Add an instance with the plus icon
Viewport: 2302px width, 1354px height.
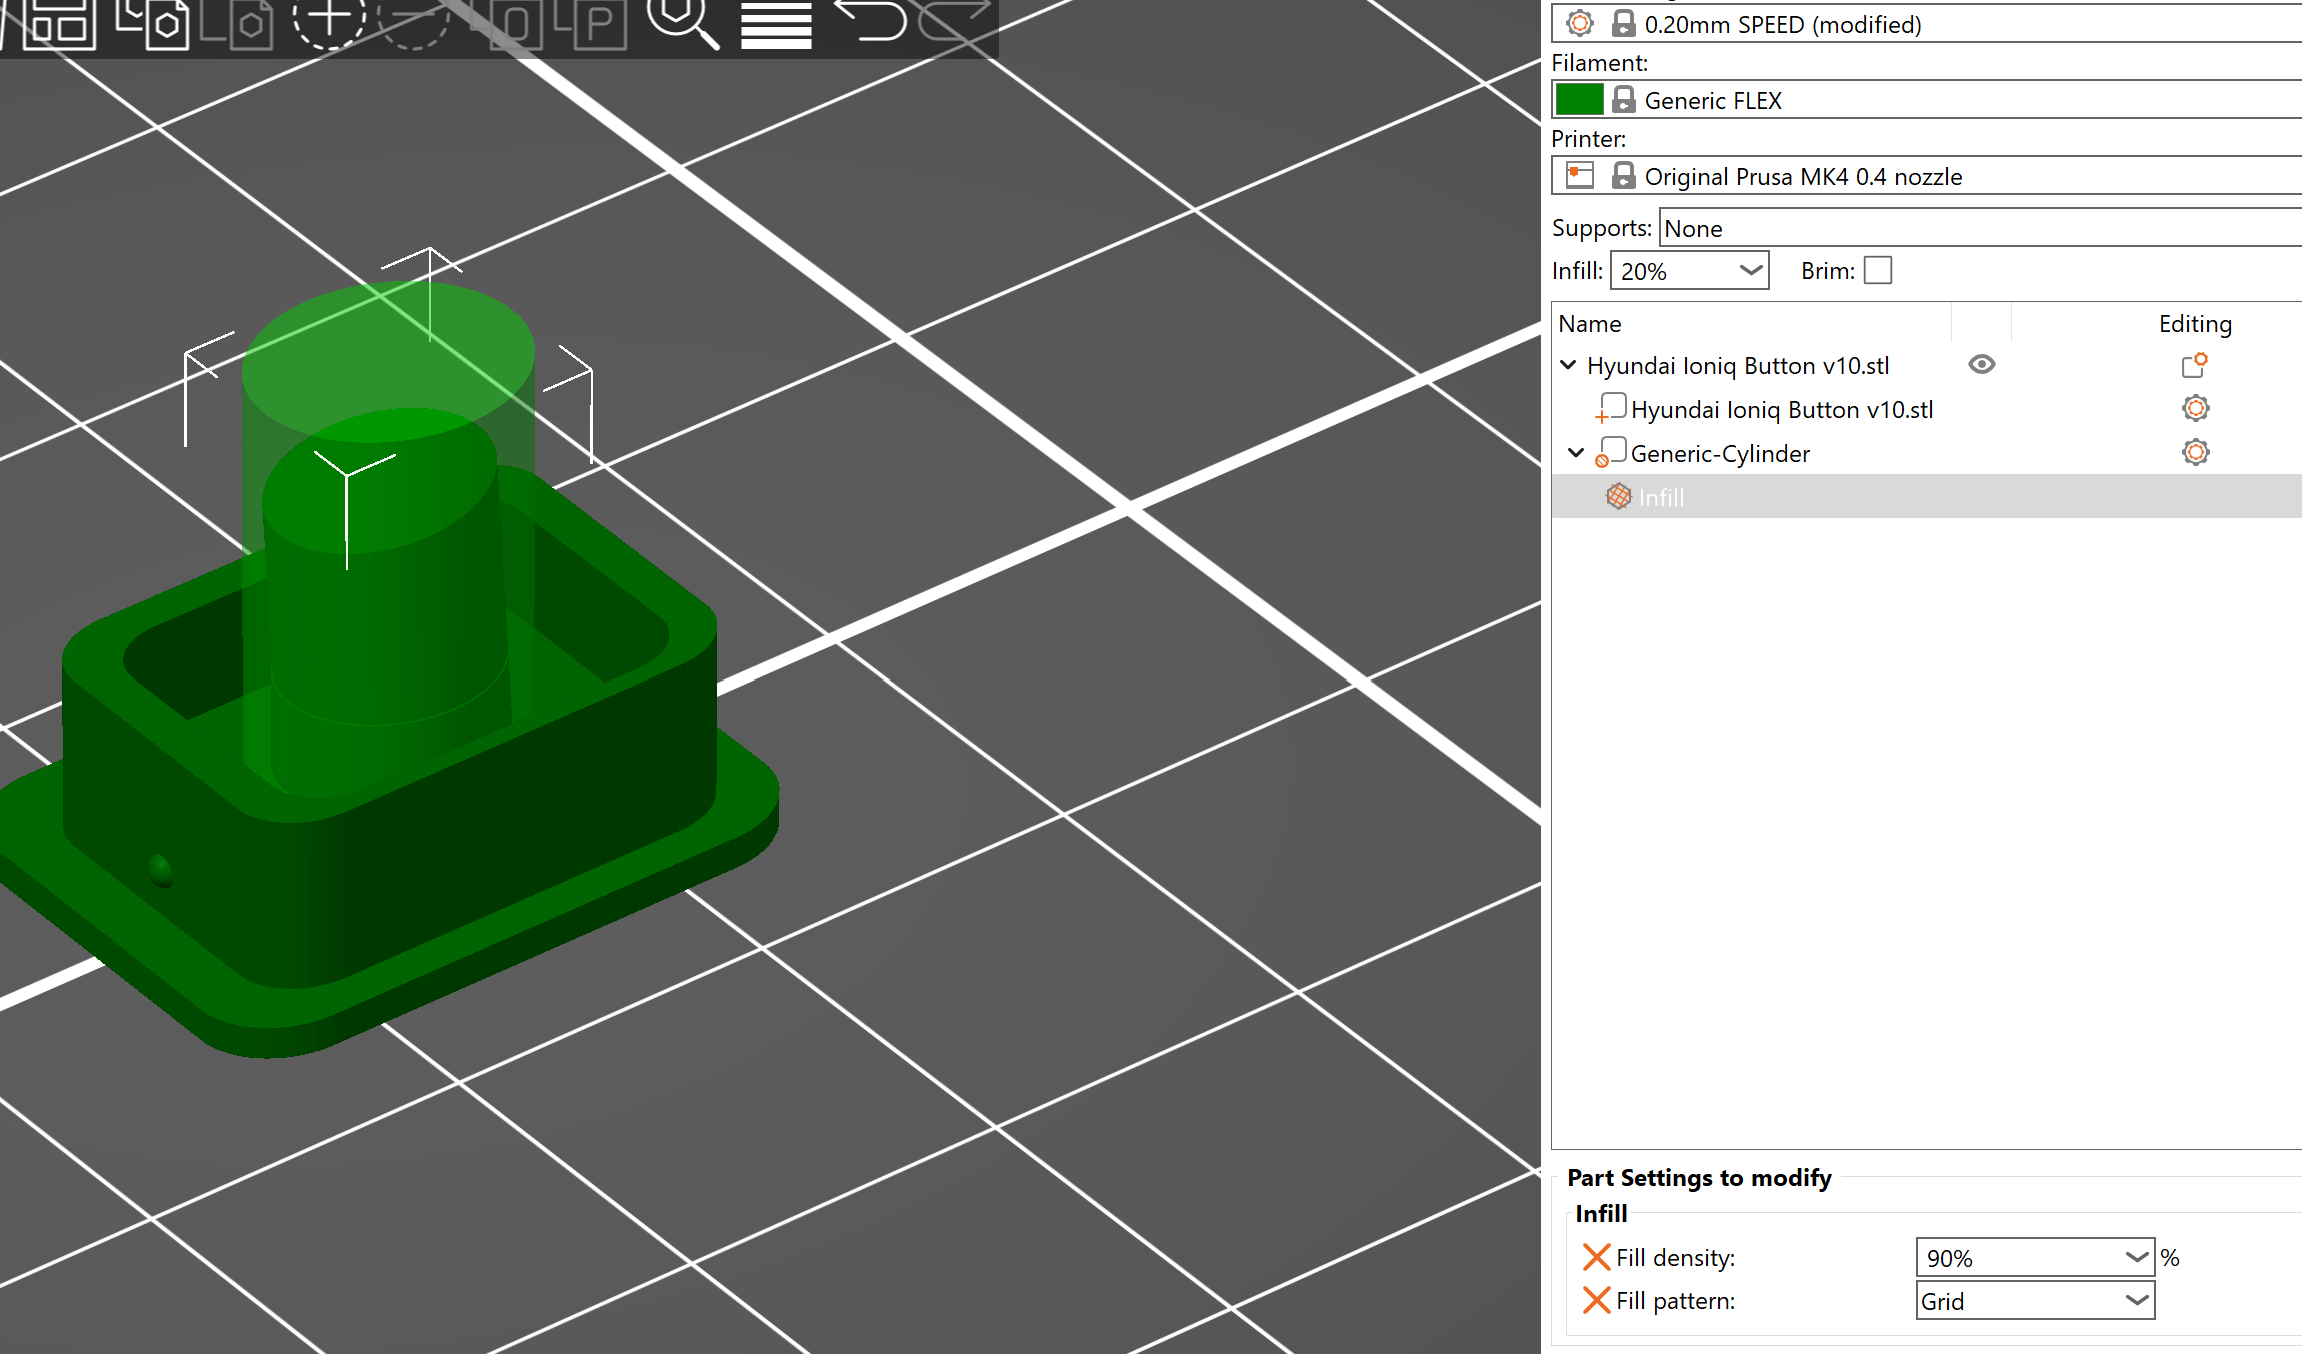point(329,20)
